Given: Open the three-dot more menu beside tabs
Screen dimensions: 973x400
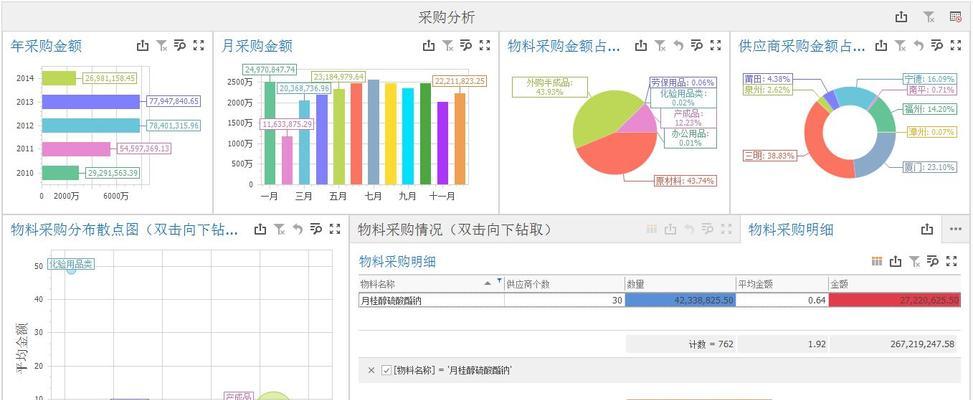Looking at the screenshot, I should click(x=956, y=229).
